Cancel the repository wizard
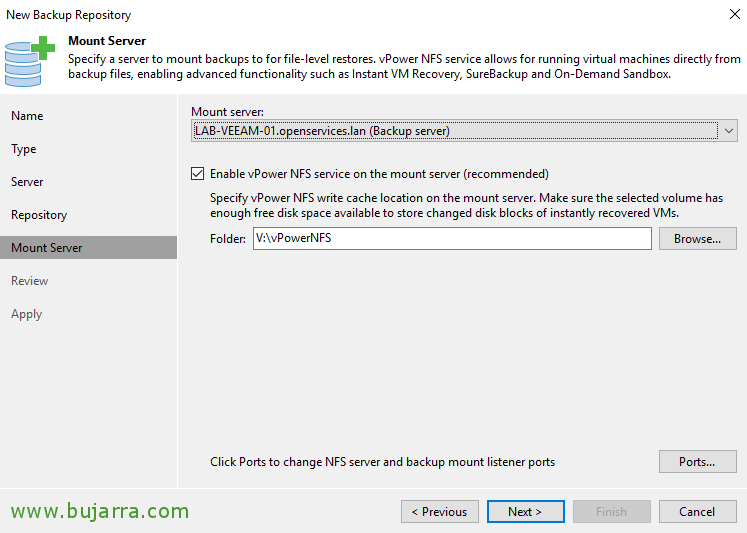 [x=697, y=512]
